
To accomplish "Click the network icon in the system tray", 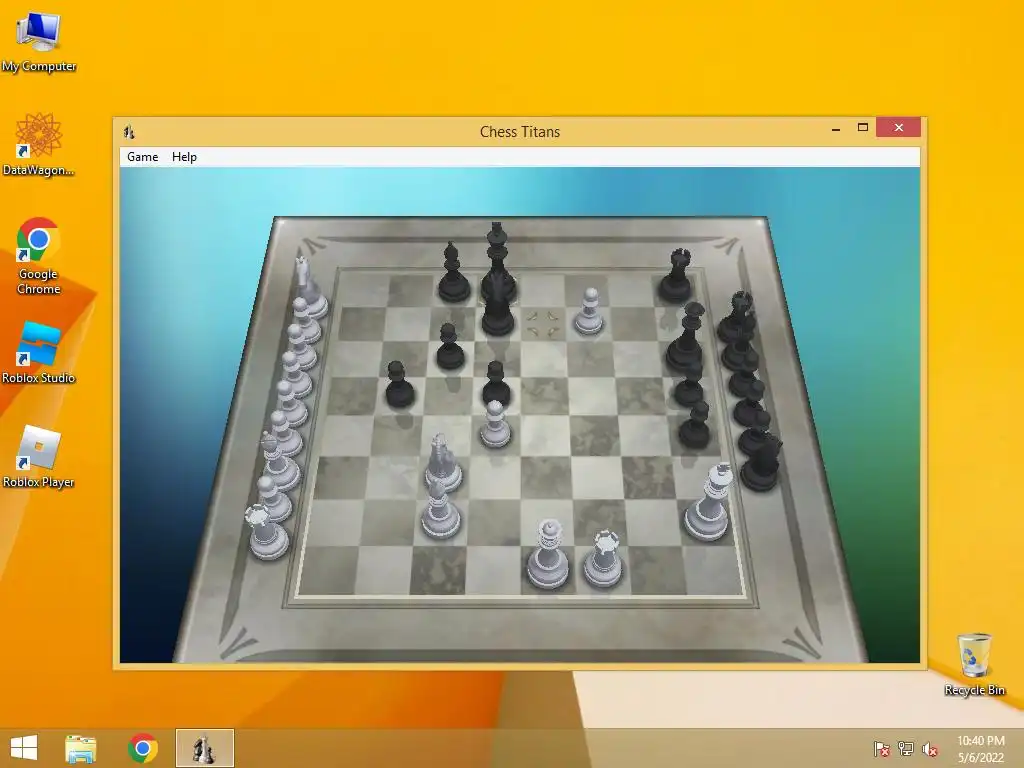I will coord(906,748).
